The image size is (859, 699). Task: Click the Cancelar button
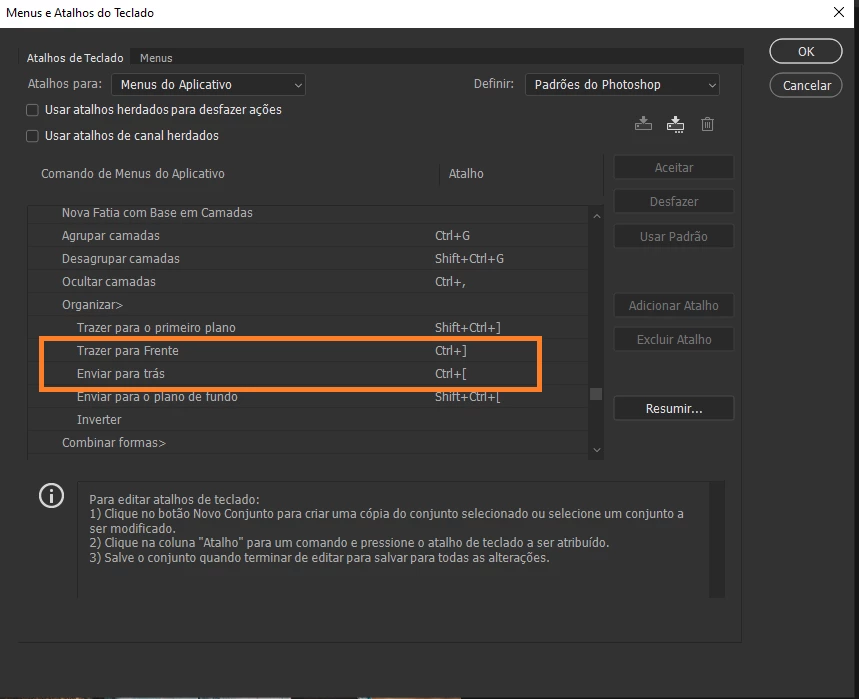pyautogui.click(x=805, y=85)
